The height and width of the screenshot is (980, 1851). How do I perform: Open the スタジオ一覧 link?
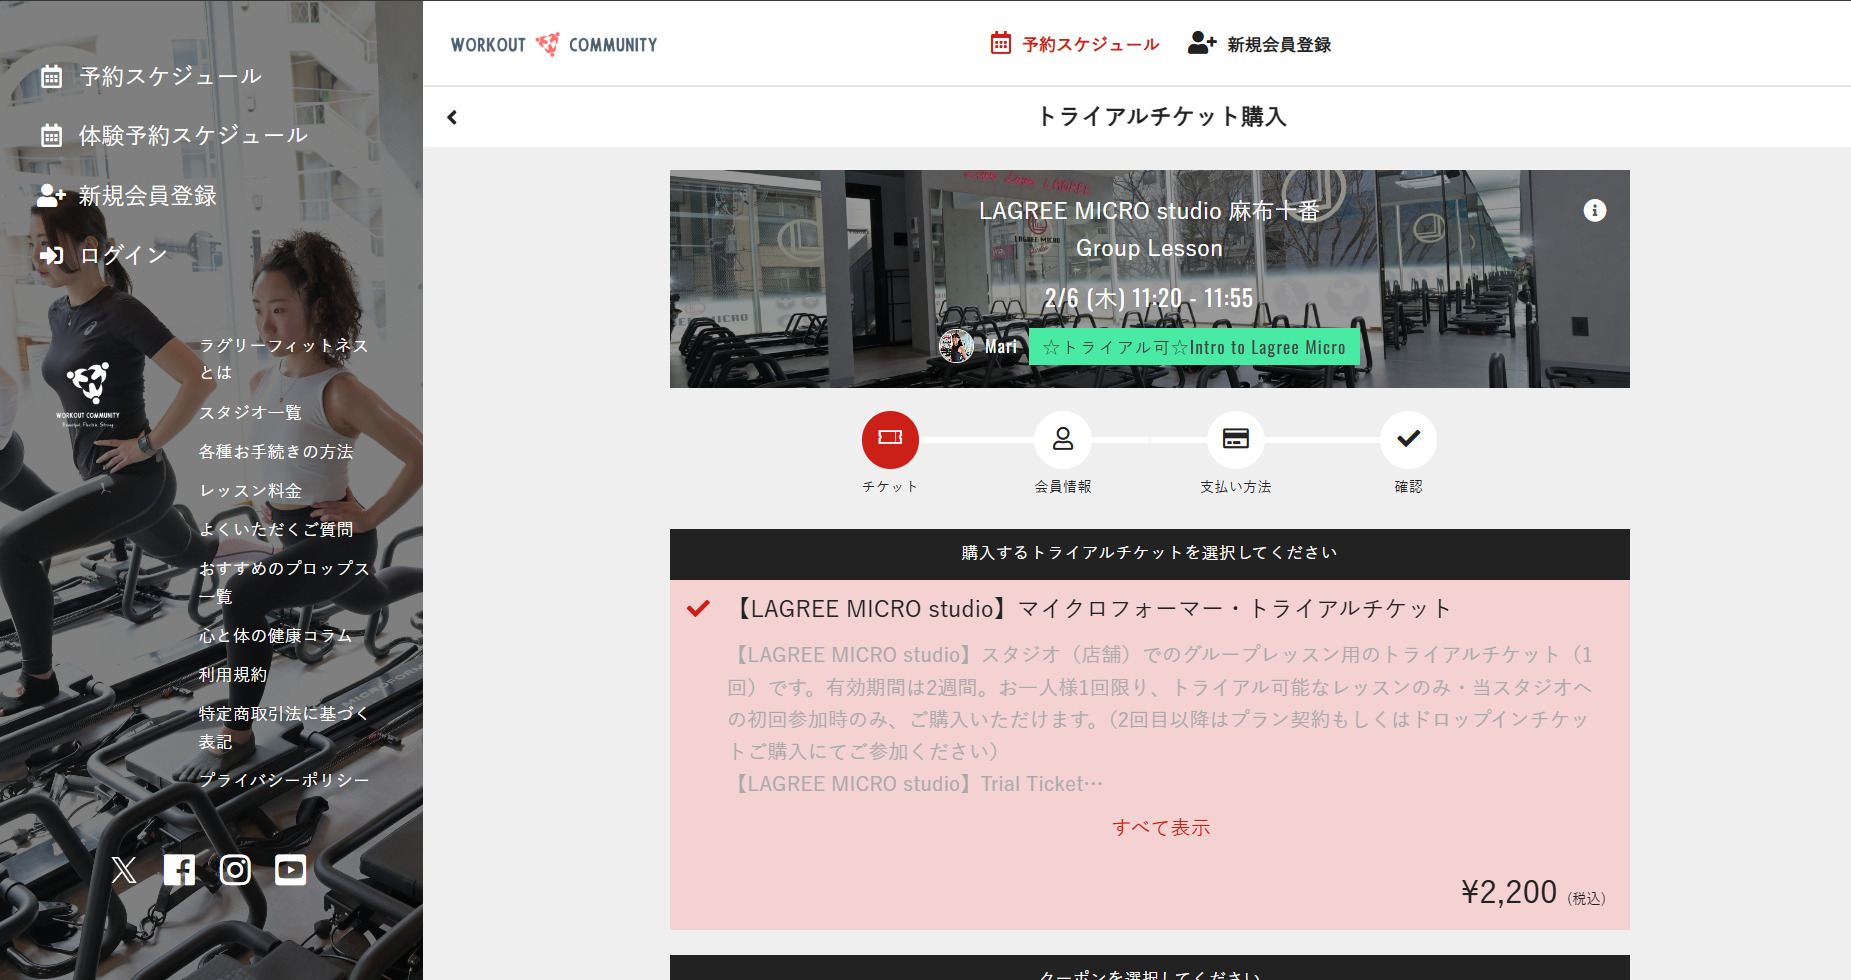pos(250,413)
